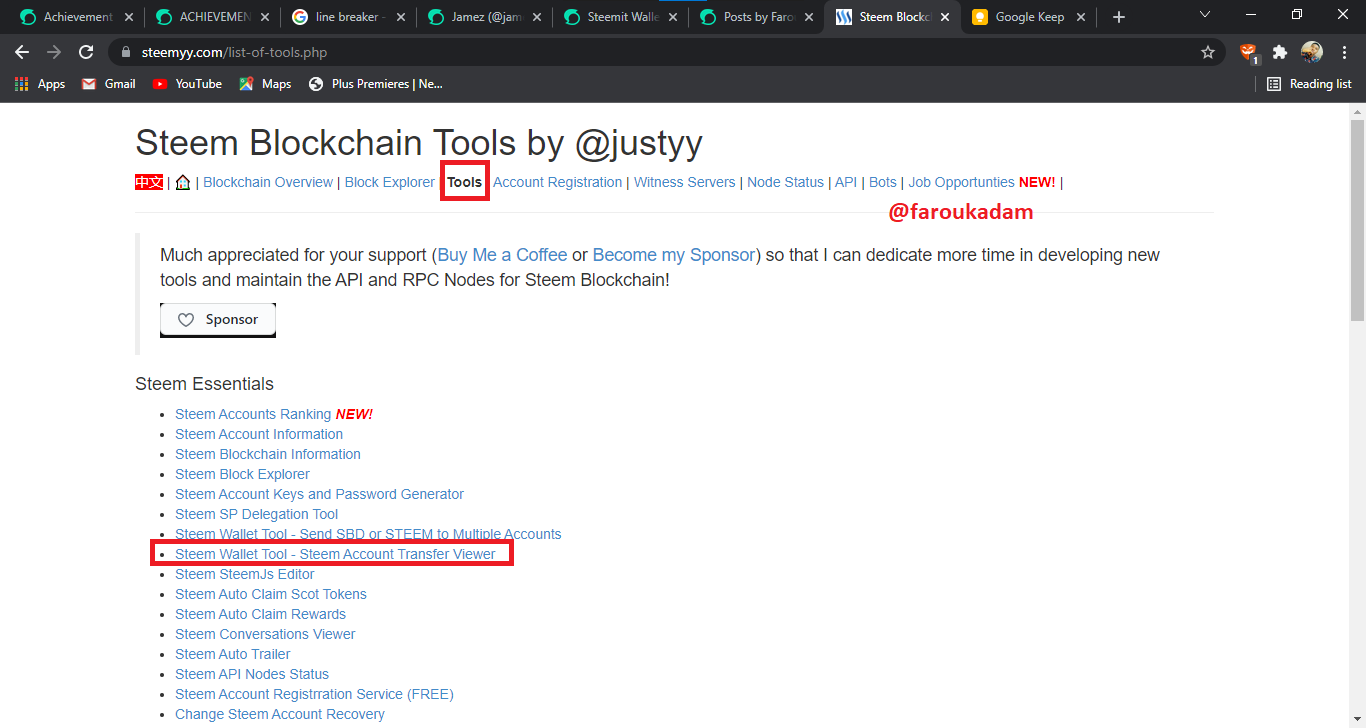The height and width of the screenshot is (728, 1366).
Task: Switch to the Jamez tab
Action: [x=484, y=17]
